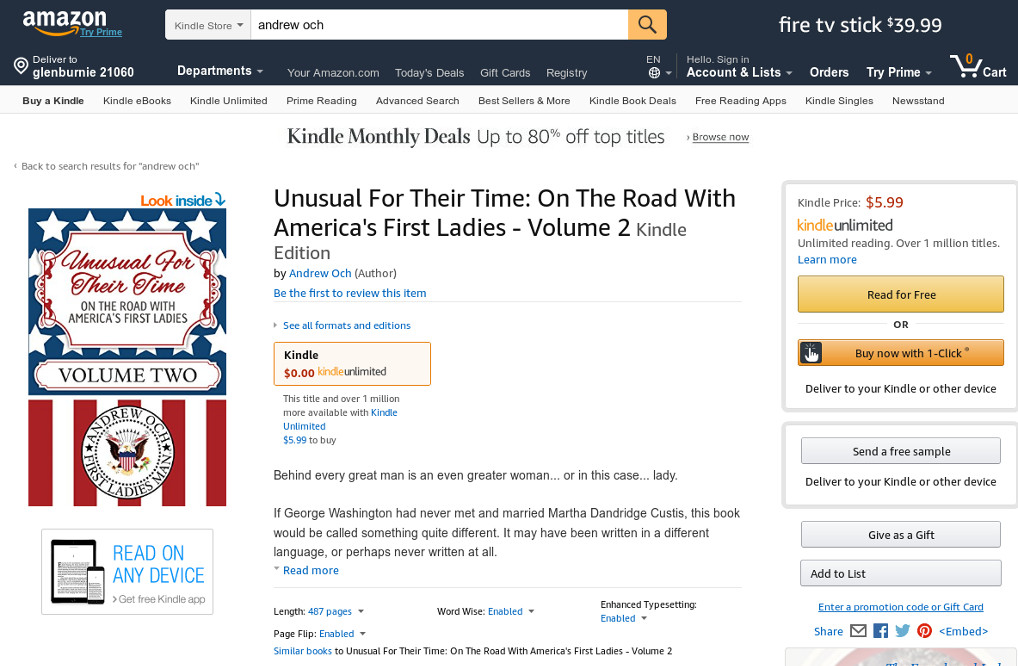Click Send a free sample button
Screen dimensions: 1018x666
pyautogui.click(x=900, y=451)
